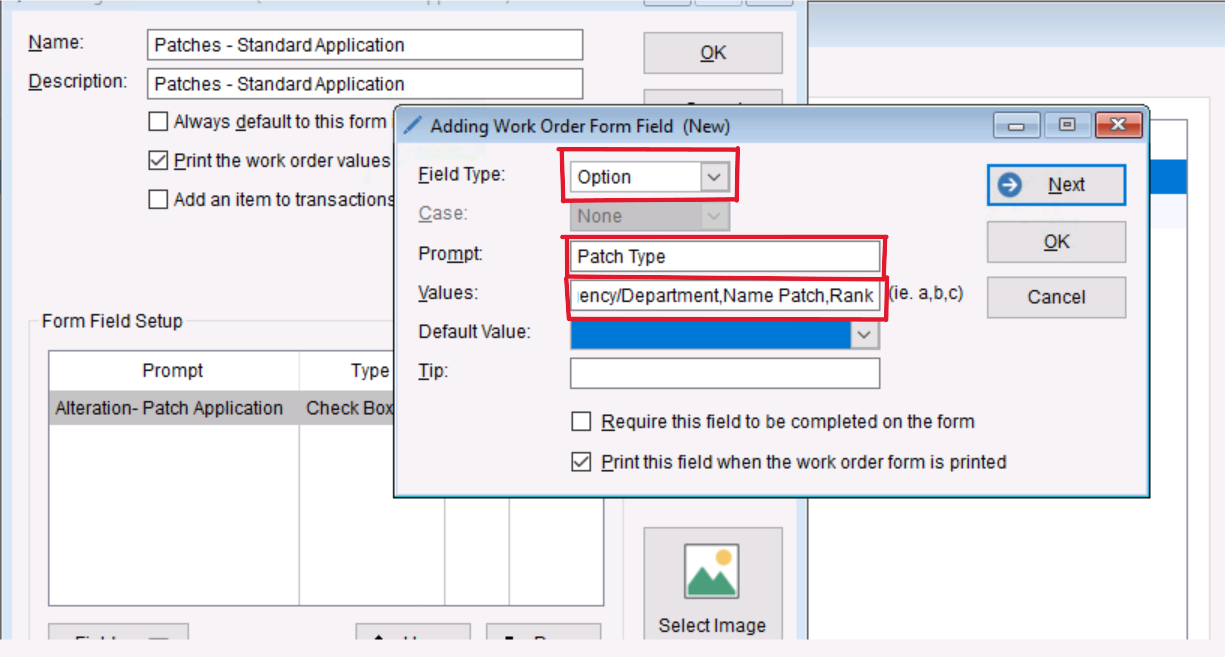
Task: Click the Prompt field containing Patch Type
Action: click(x=724, y=257)
